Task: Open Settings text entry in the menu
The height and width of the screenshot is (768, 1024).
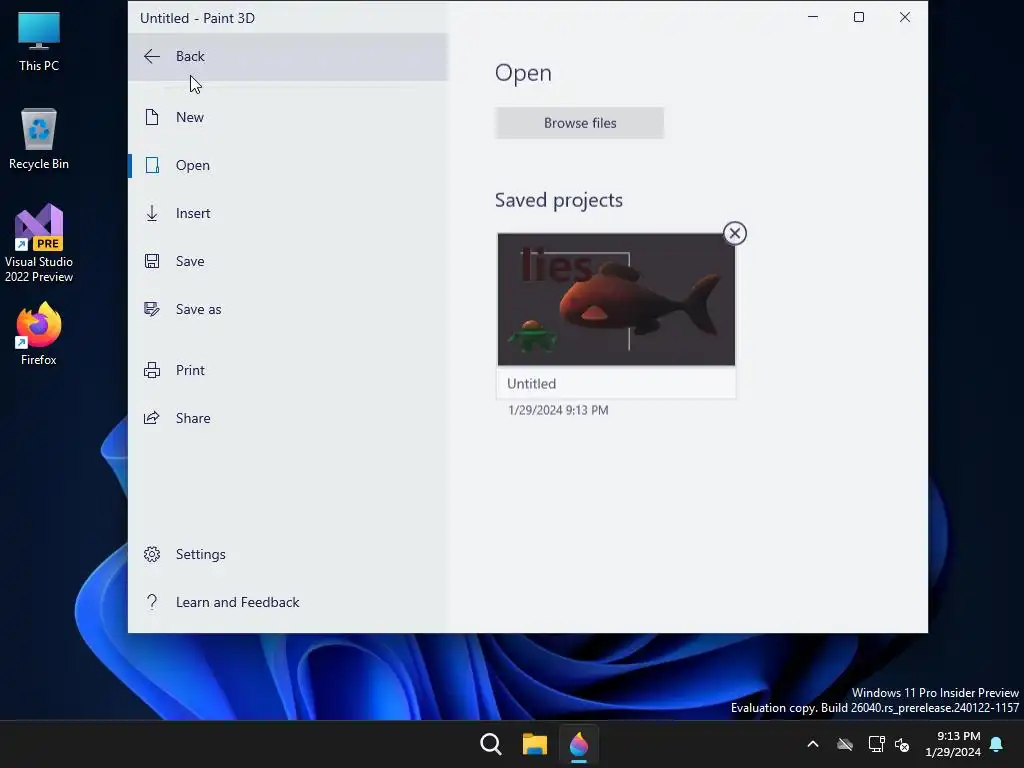Action: coord(200,554)
